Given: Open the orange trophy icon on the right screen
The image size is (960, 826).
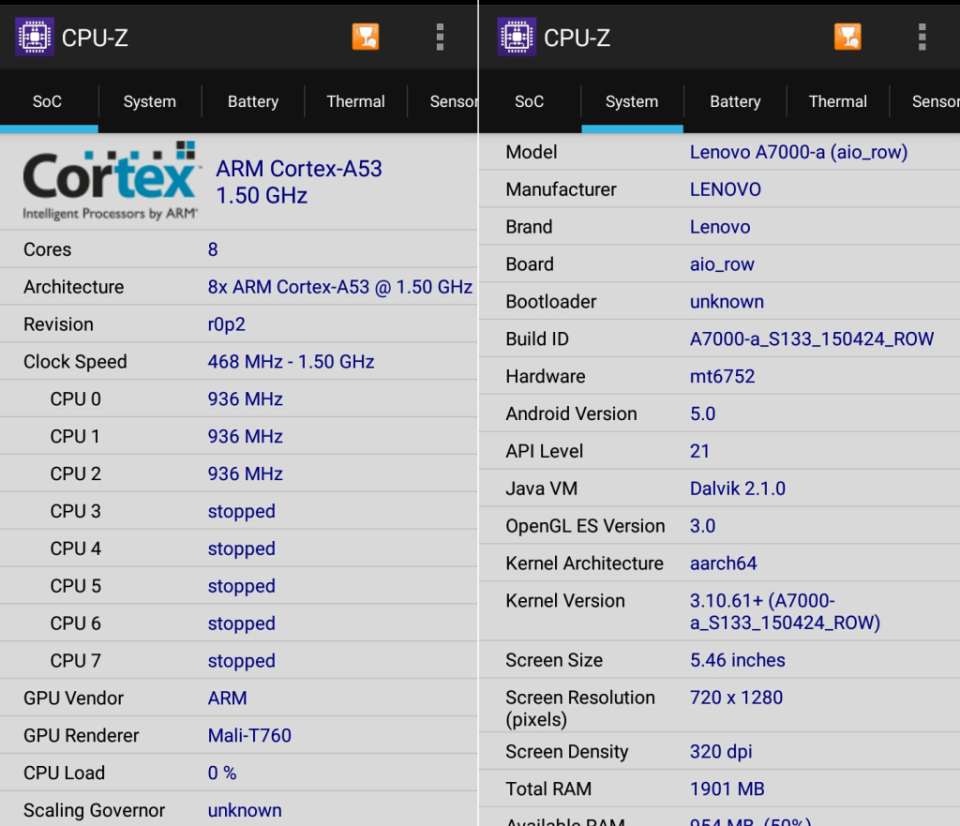Looking at the screenshot, I should [848, 37].
